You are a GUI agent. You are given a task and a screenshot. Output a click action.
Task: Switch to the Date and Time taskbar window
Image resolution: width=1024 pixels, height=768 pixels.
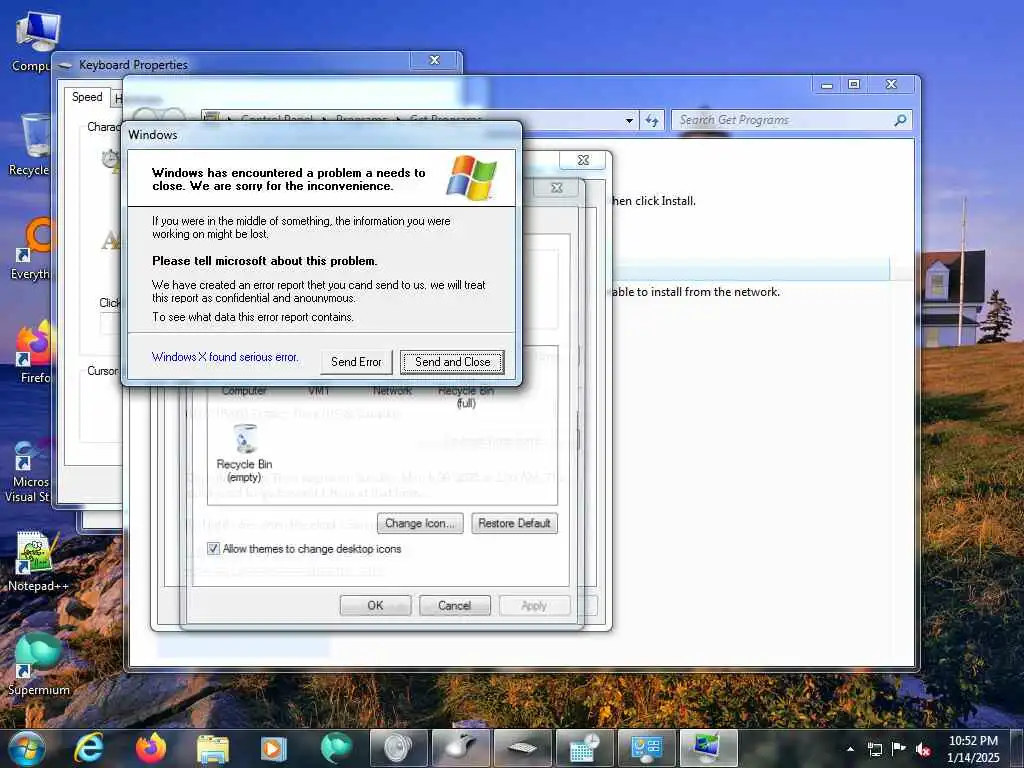584,748
